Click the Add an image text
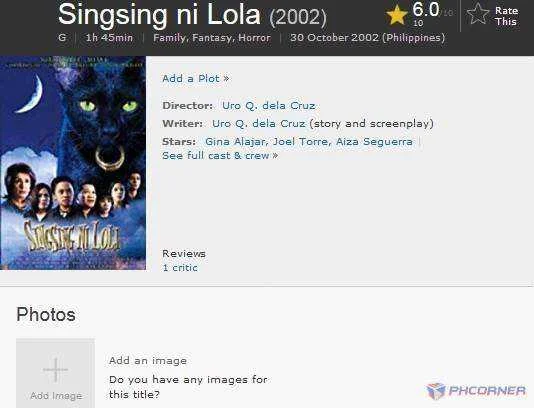Viewport: 534px width, 408px height. [x=148, y=360]
